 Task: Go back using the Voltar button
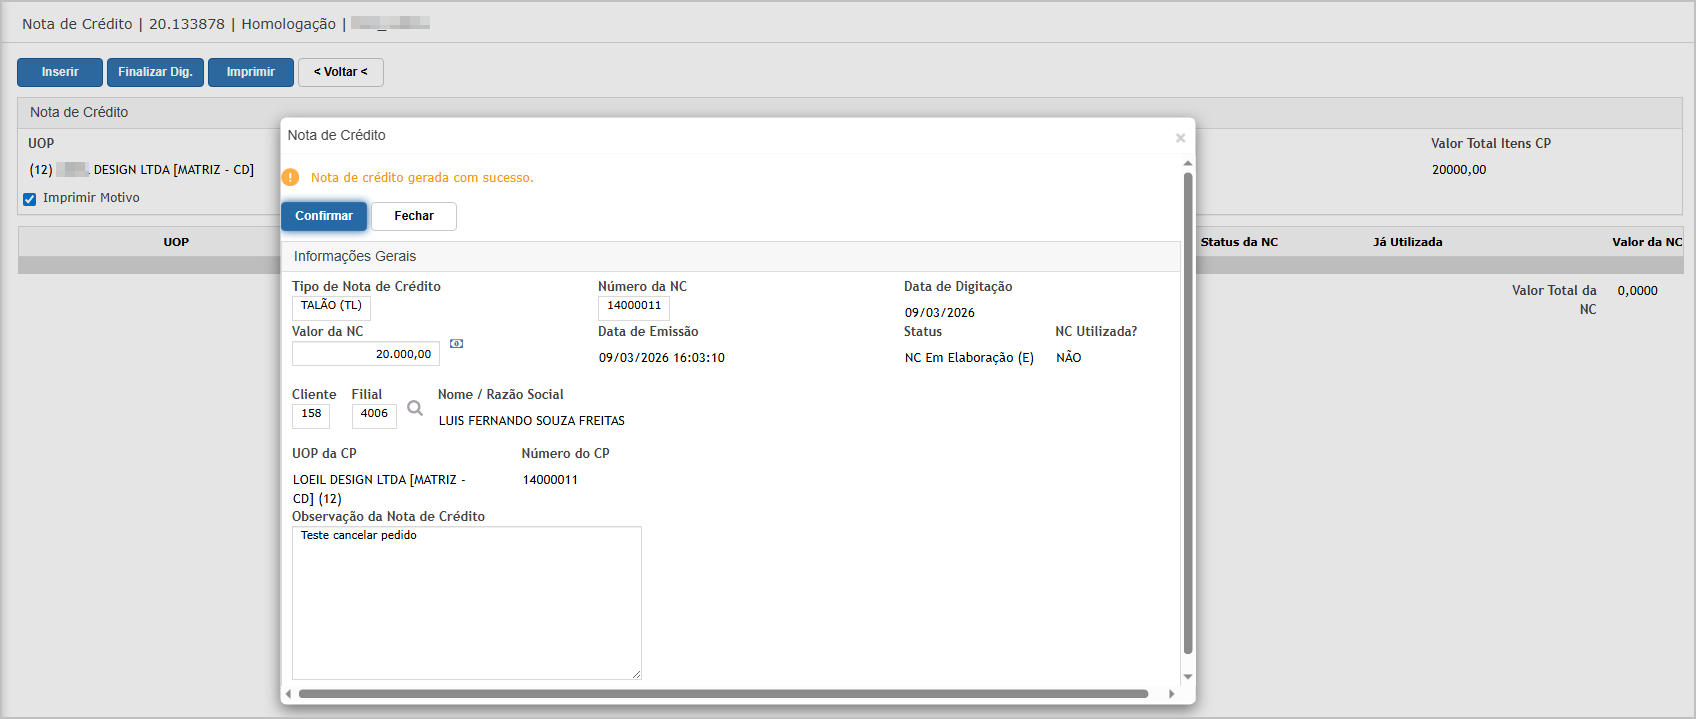[340, 72]
